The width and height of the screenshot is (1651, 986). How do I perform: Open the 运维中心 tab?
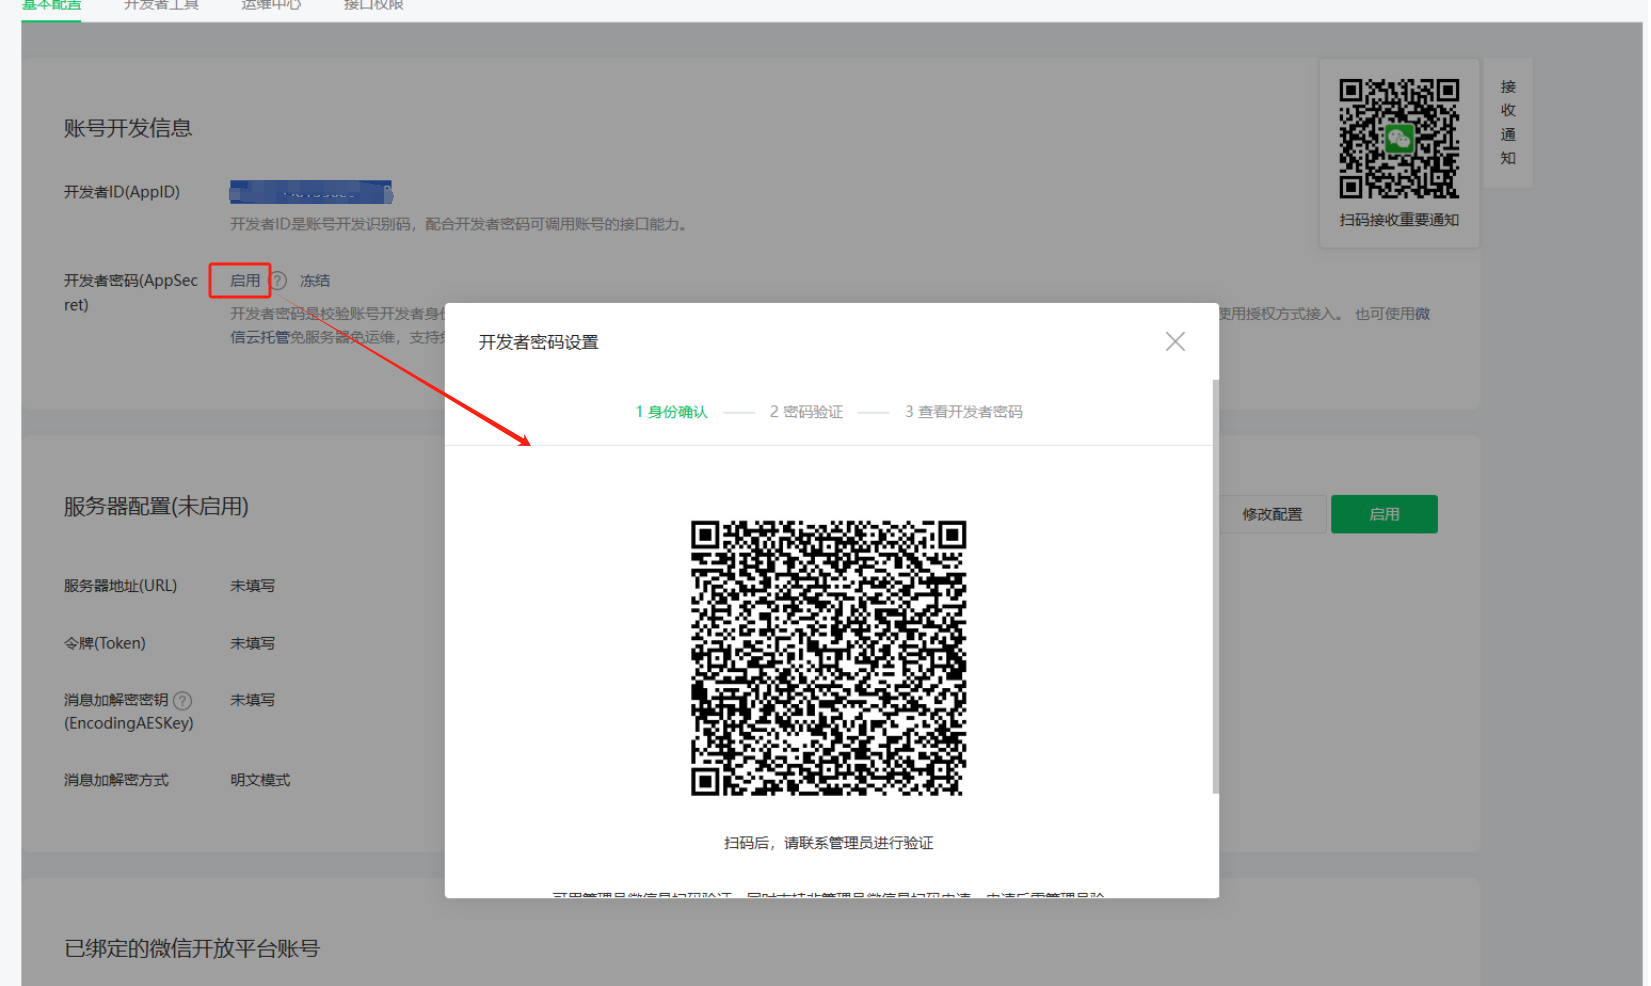[271, 6]
